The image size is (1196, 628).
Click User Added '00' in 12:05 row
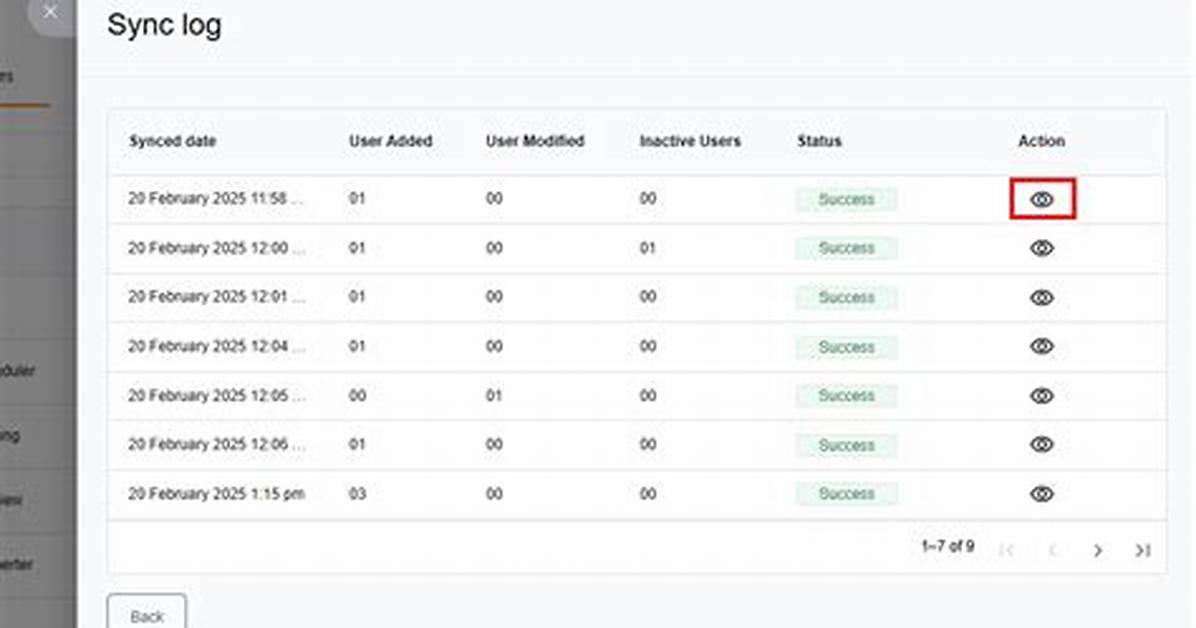[357, 395]
